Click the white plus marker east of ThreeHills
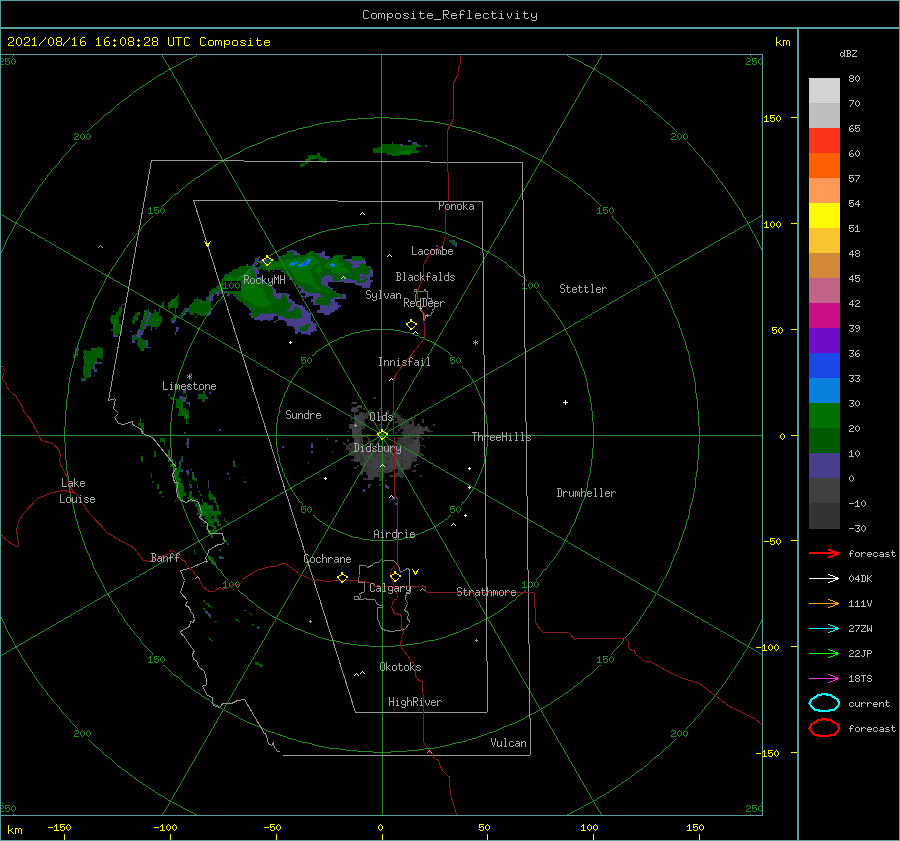Image resolution: width=900 pixels, height=841 pixels. (565, 402)
